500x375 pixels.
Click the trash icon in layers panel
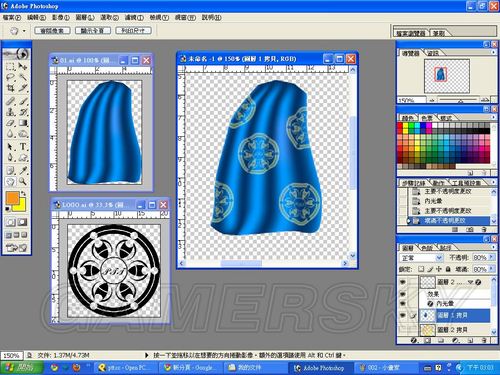(484, 340)
